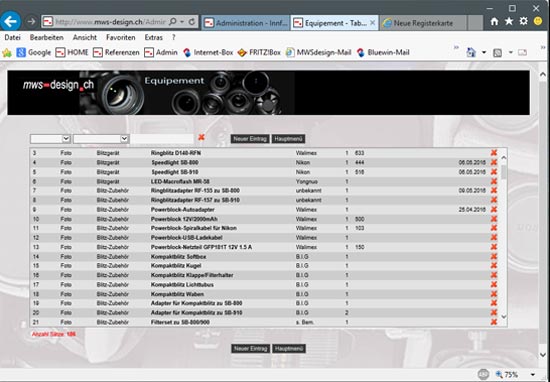Screen dimensions: 550x382
Task: Click the bottom Hauptmenü button
Action: pos(289,349)
